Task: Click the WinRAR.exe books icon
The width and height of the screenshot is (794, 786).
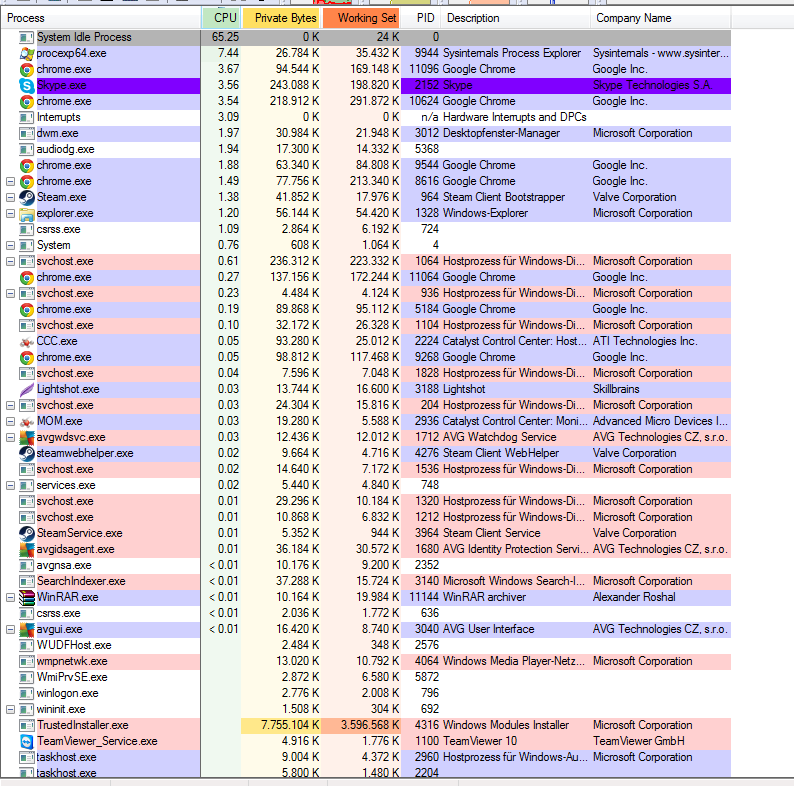Action: [x=26, y=598]
